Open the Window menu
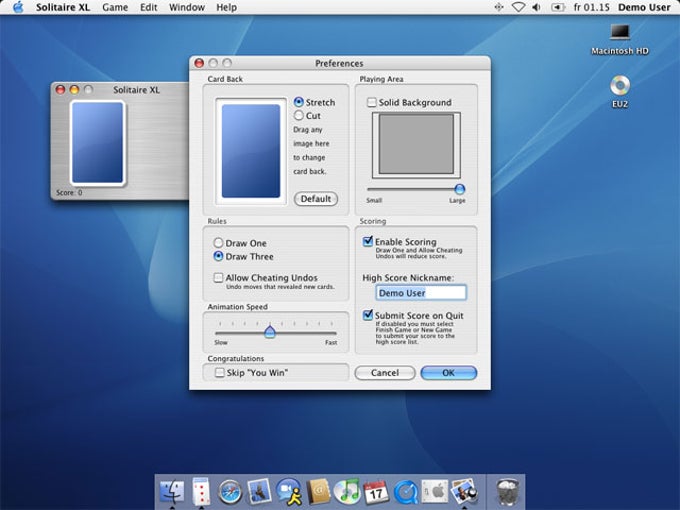Image resolution: width=680 pixels, height=510 pixels. pos(187,7)
